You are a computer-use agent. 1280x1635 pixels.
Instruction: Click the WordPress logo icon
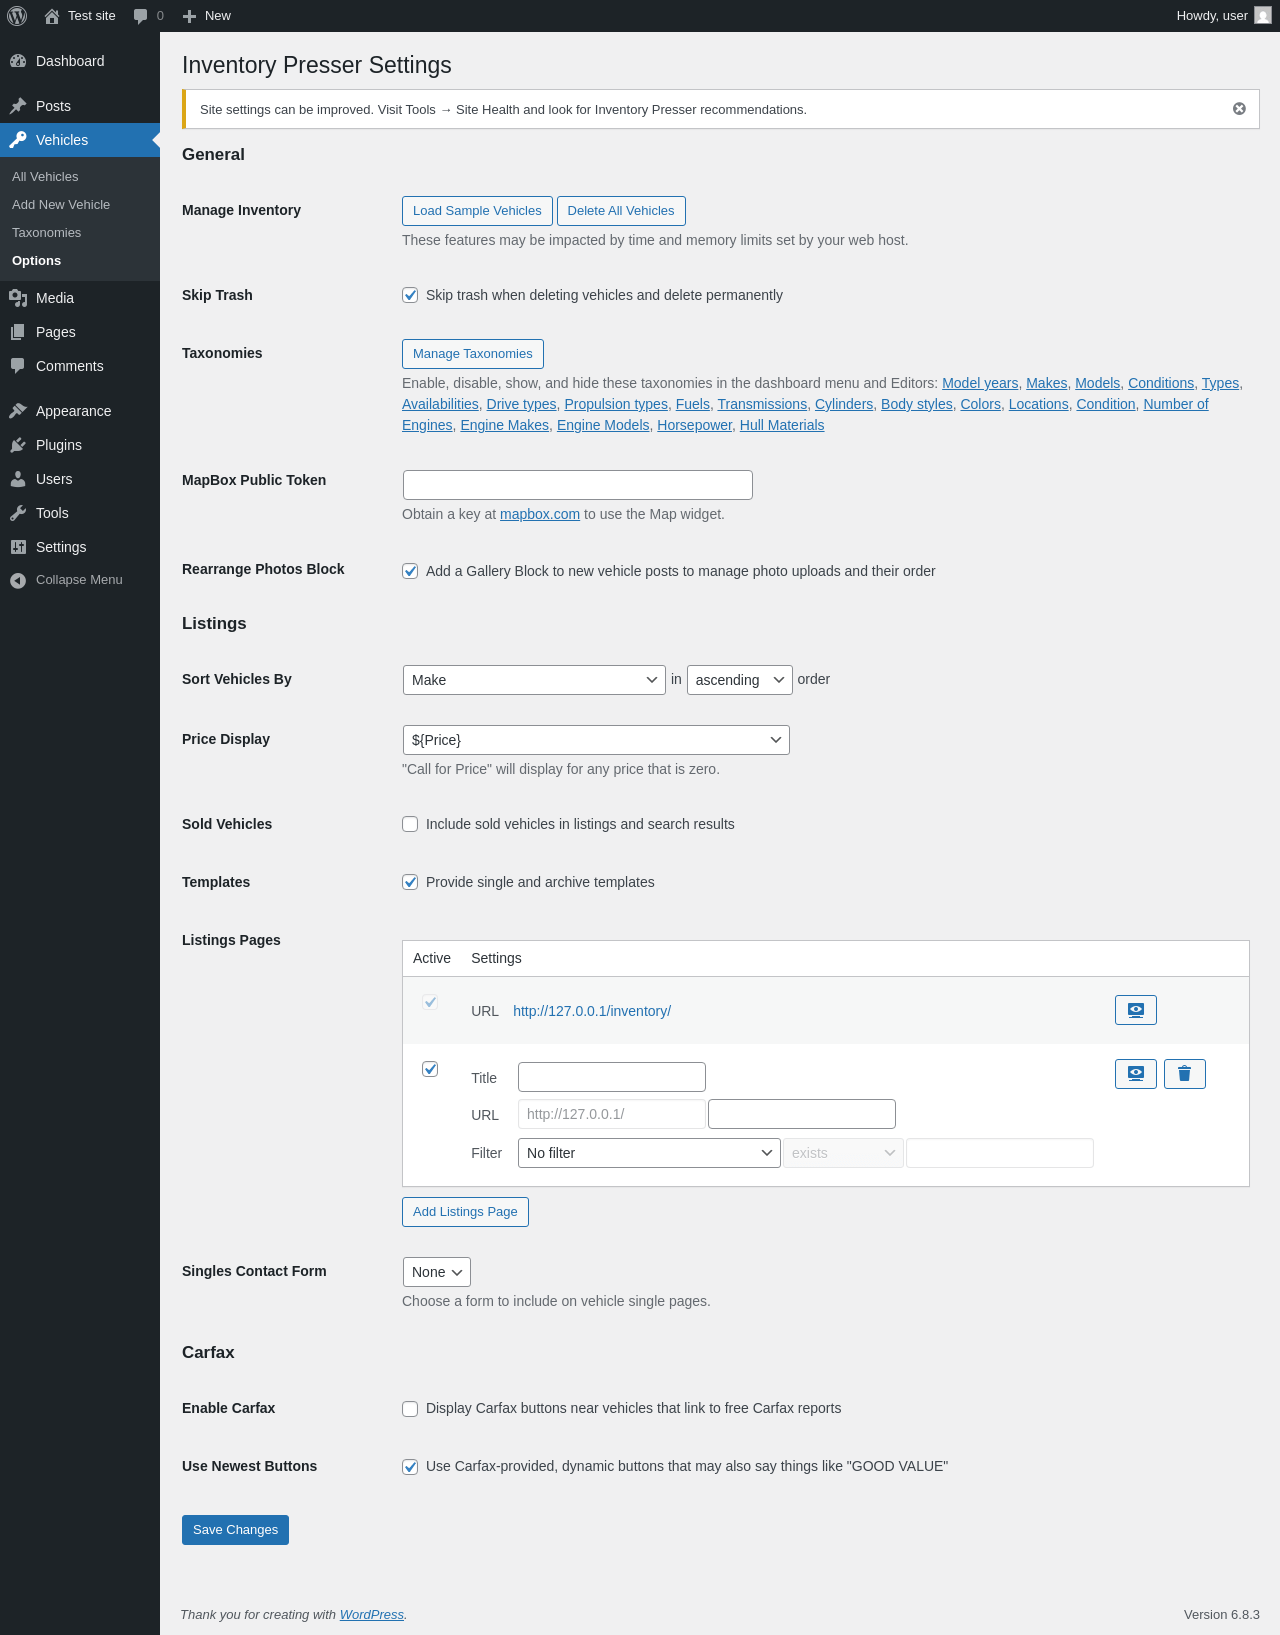[17, 16]
